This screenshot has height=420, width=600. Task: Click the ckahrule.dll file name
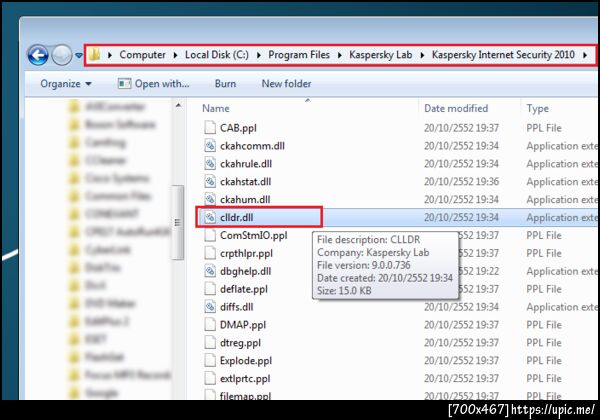(246, 164)
